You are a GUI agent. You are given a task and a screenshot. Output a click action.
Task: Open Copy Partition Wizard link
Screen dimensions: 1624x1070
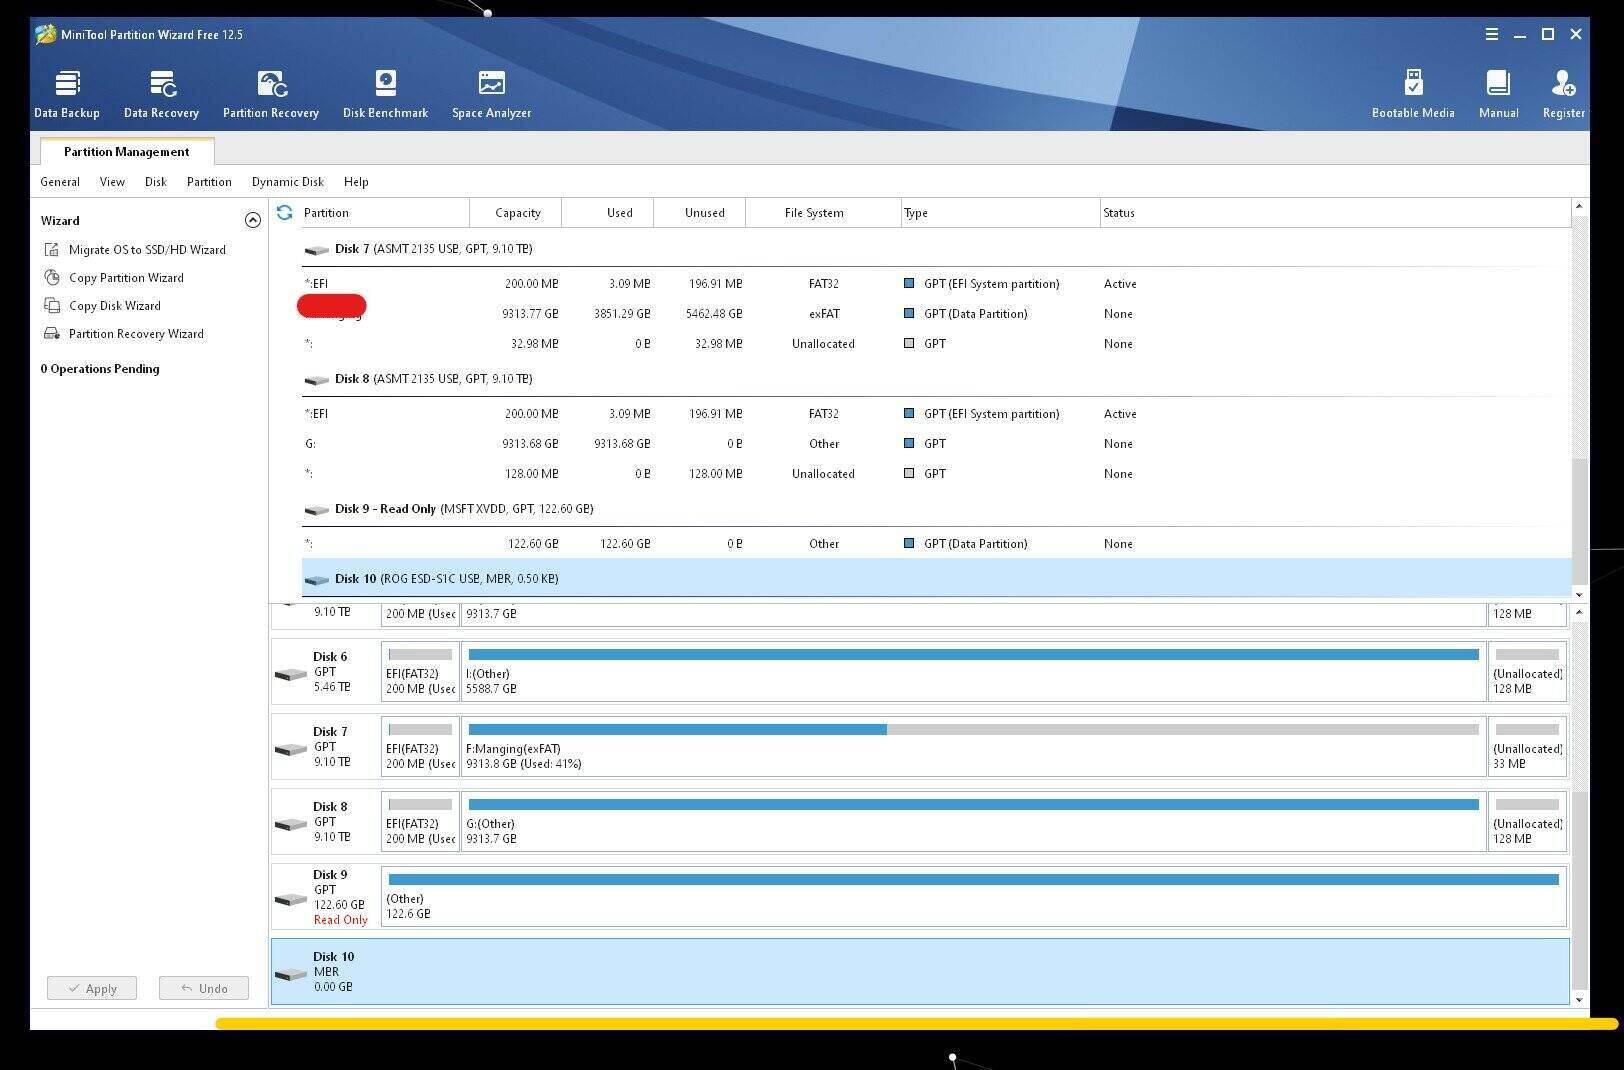tap(126, 277)
